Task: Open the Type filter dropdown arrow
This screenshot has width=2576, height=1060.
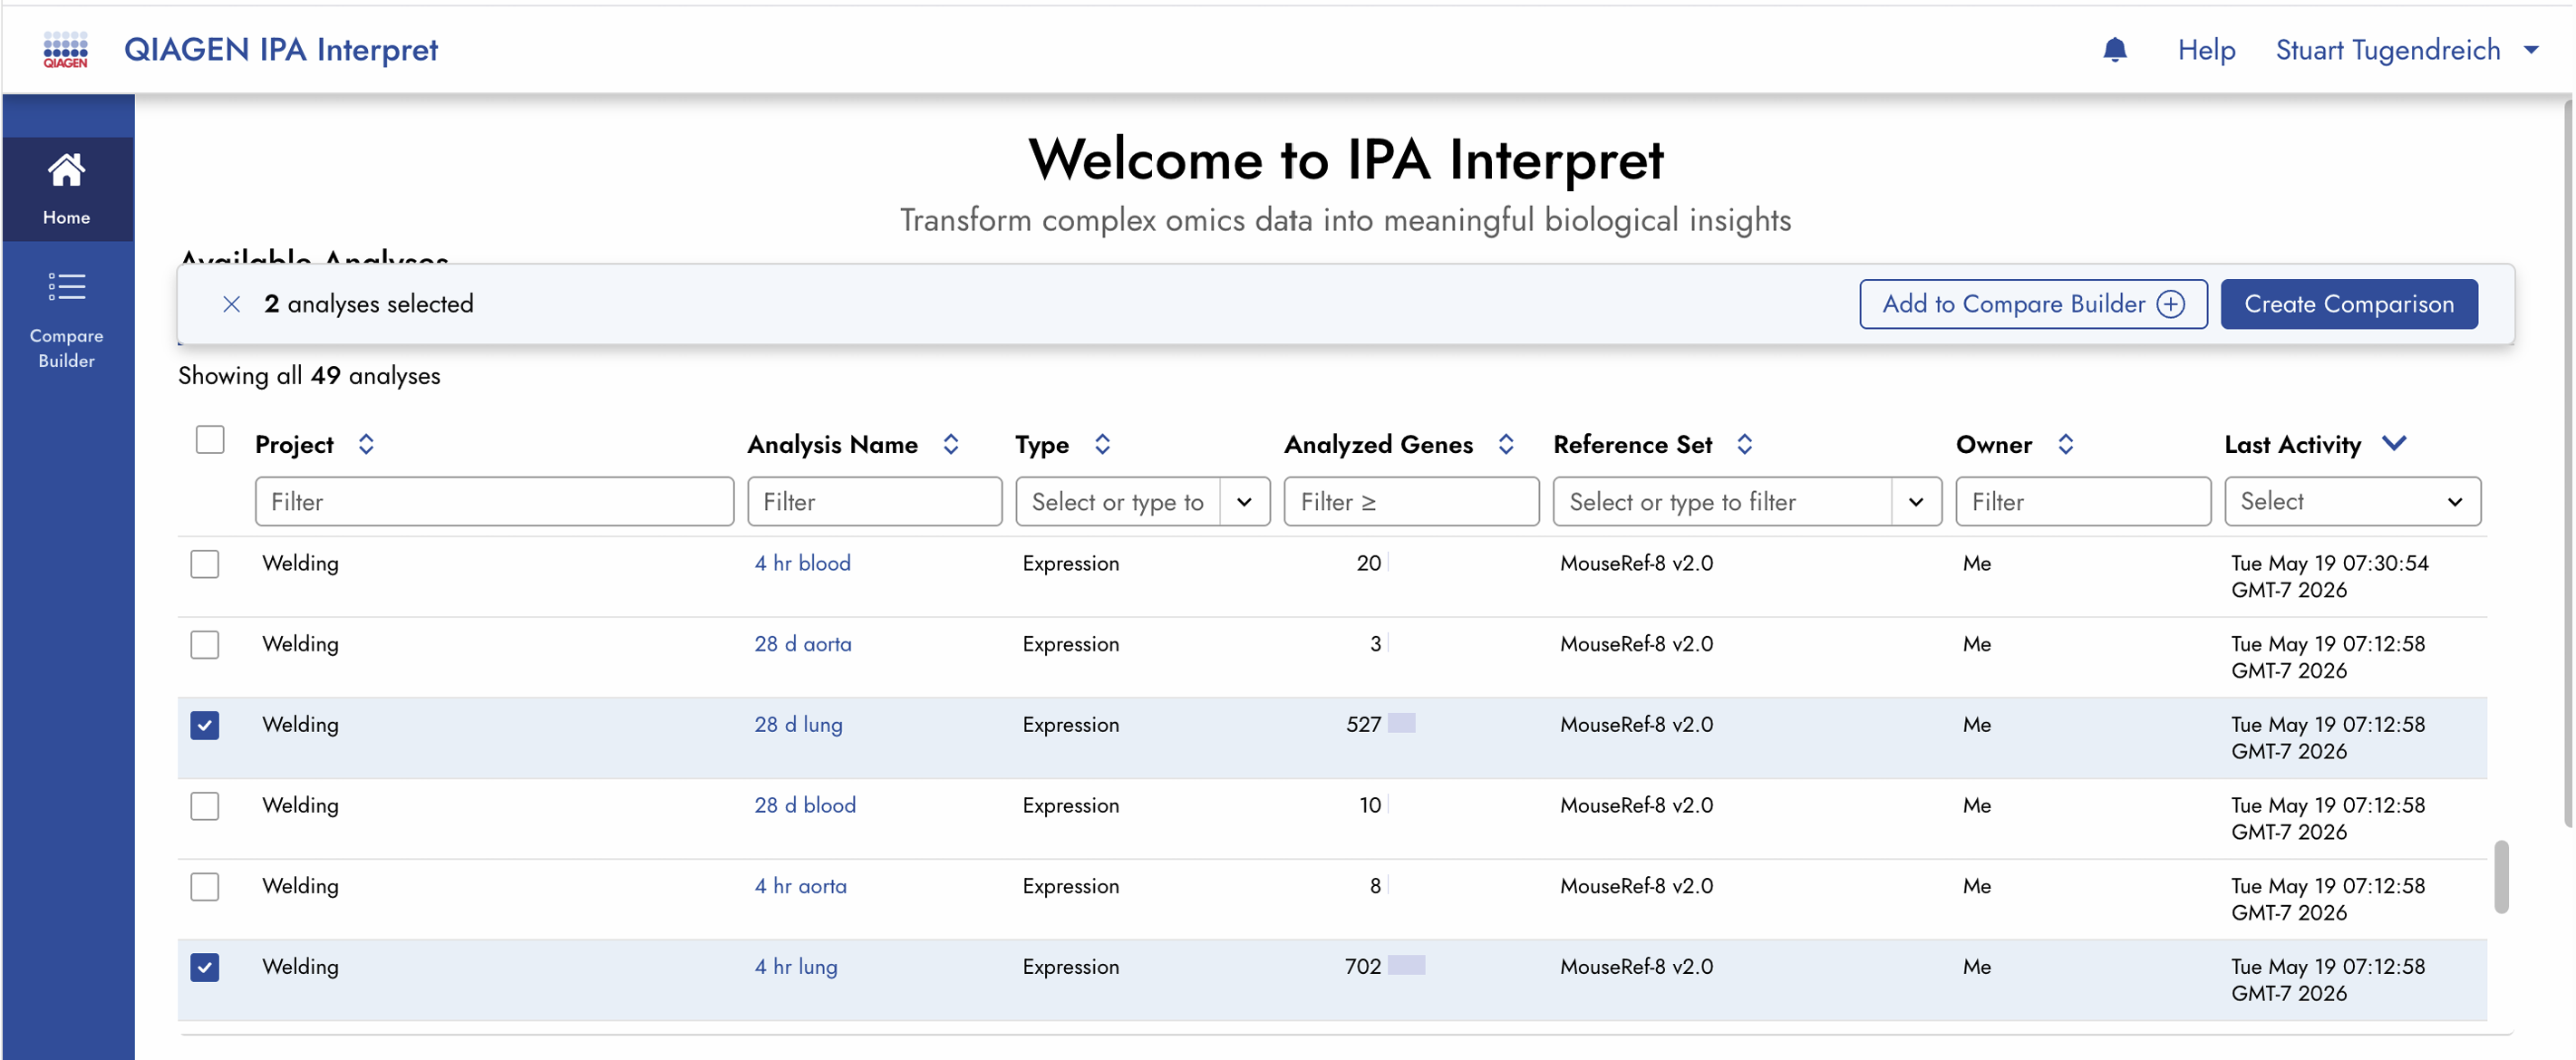Action: [x=1244, y=502]
